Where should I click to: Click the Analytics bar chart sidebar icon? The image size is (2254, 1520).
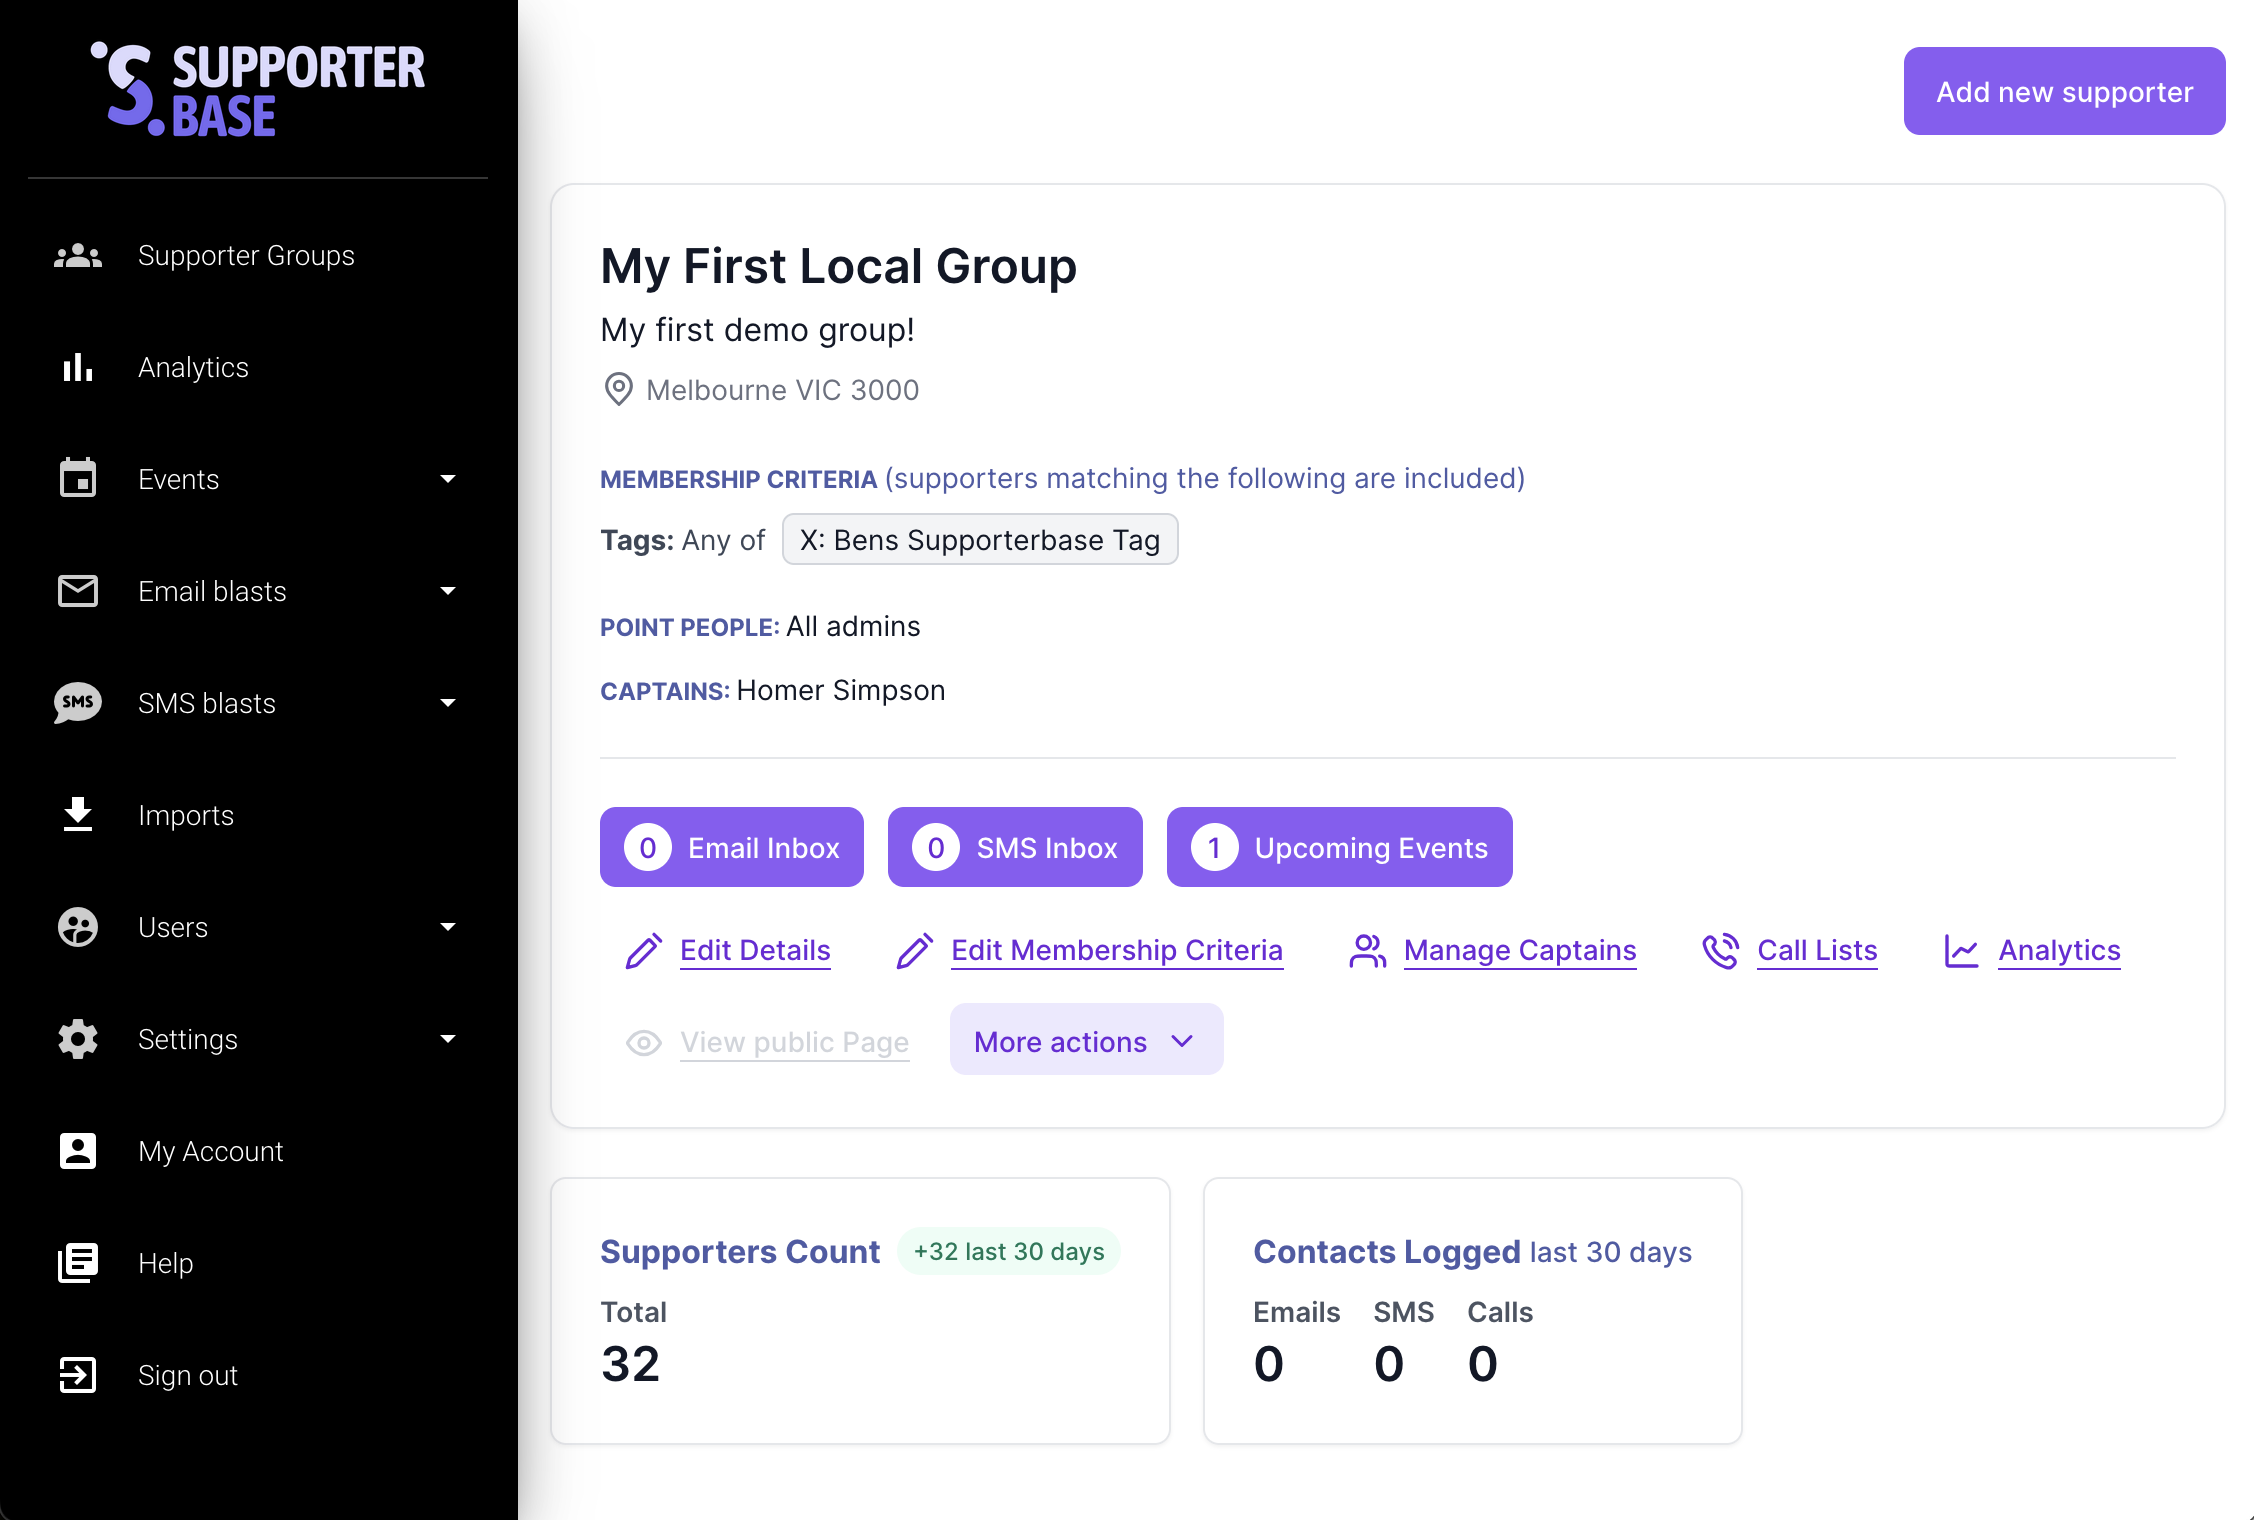[78, 368]
